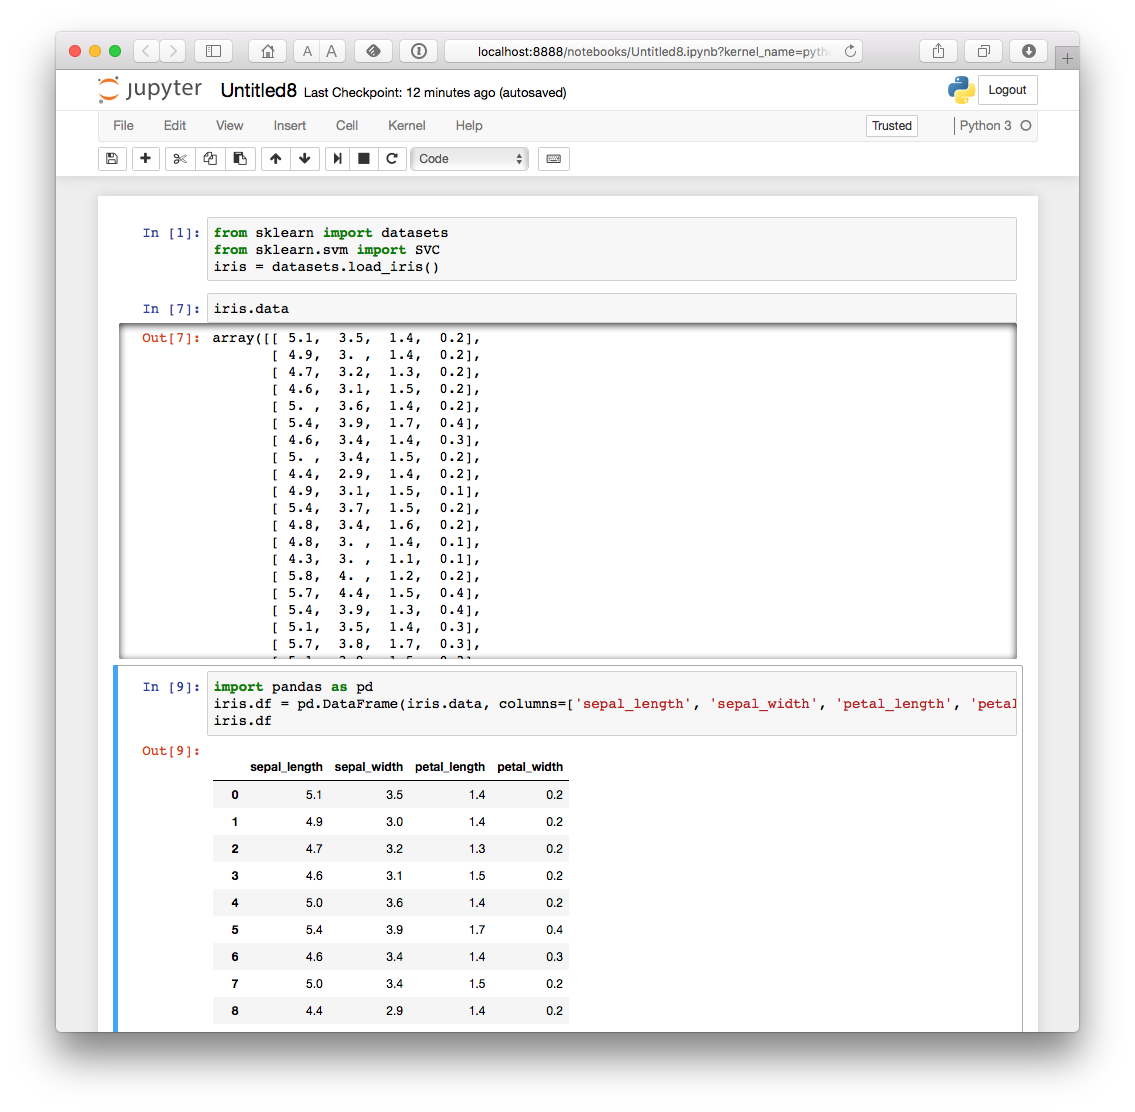
Task: Paste cell from clipboard
Action: tap(240, 158)
